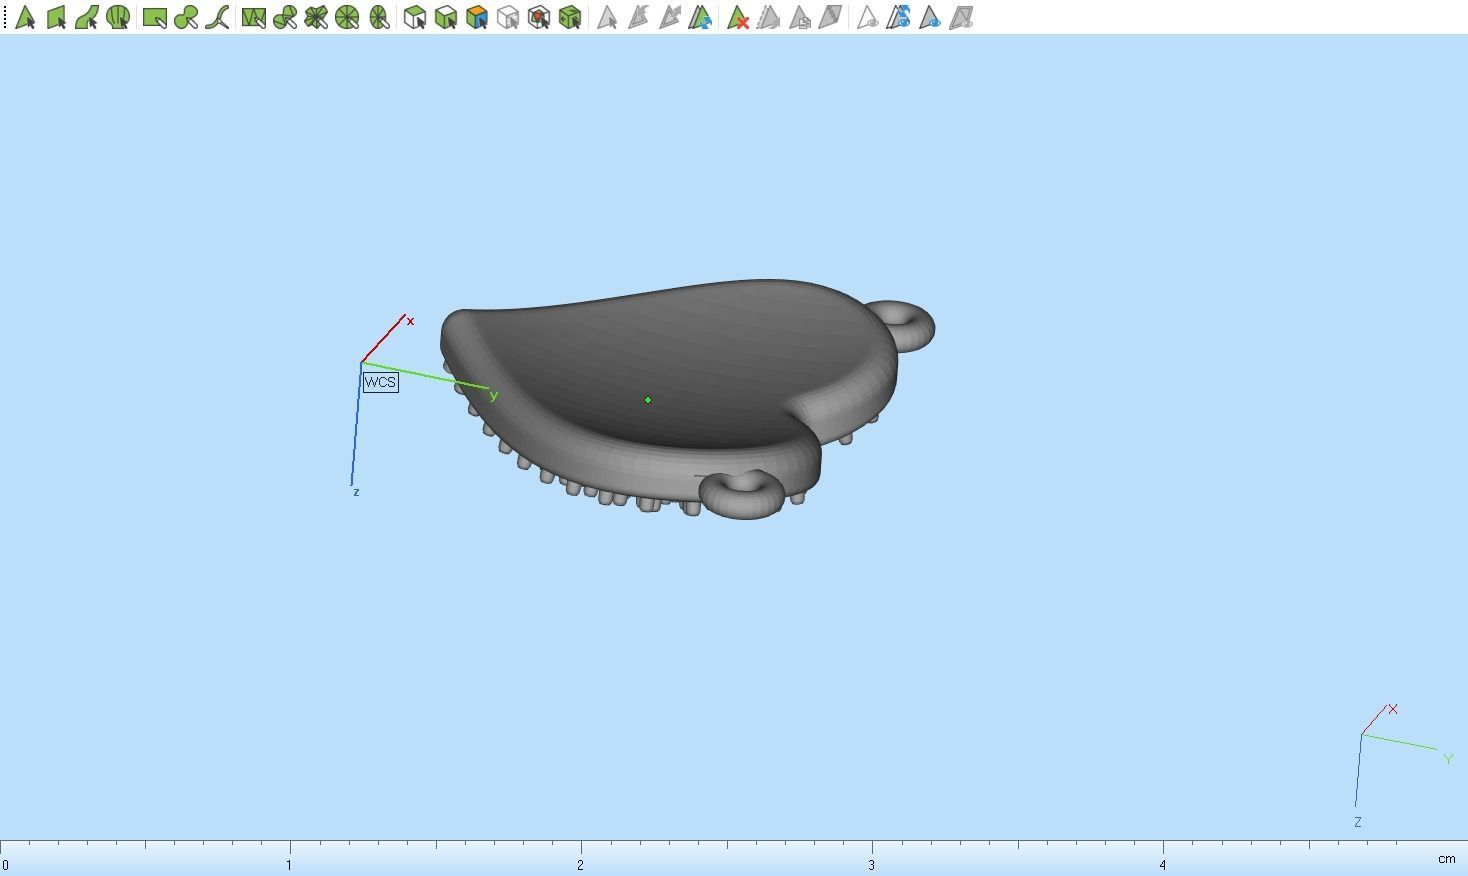The height and width of the screenshot is (876, 1468).
Task: Click the orientation axes indicator in corner
Action: (x=1403, y=765)
